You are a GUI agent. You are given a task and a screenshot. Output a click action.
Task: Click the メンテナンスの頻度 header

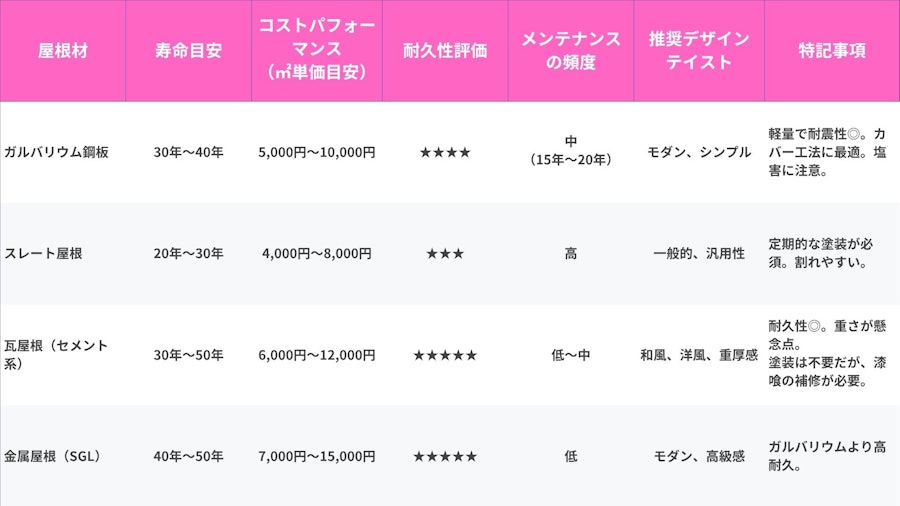click(571, 50)
